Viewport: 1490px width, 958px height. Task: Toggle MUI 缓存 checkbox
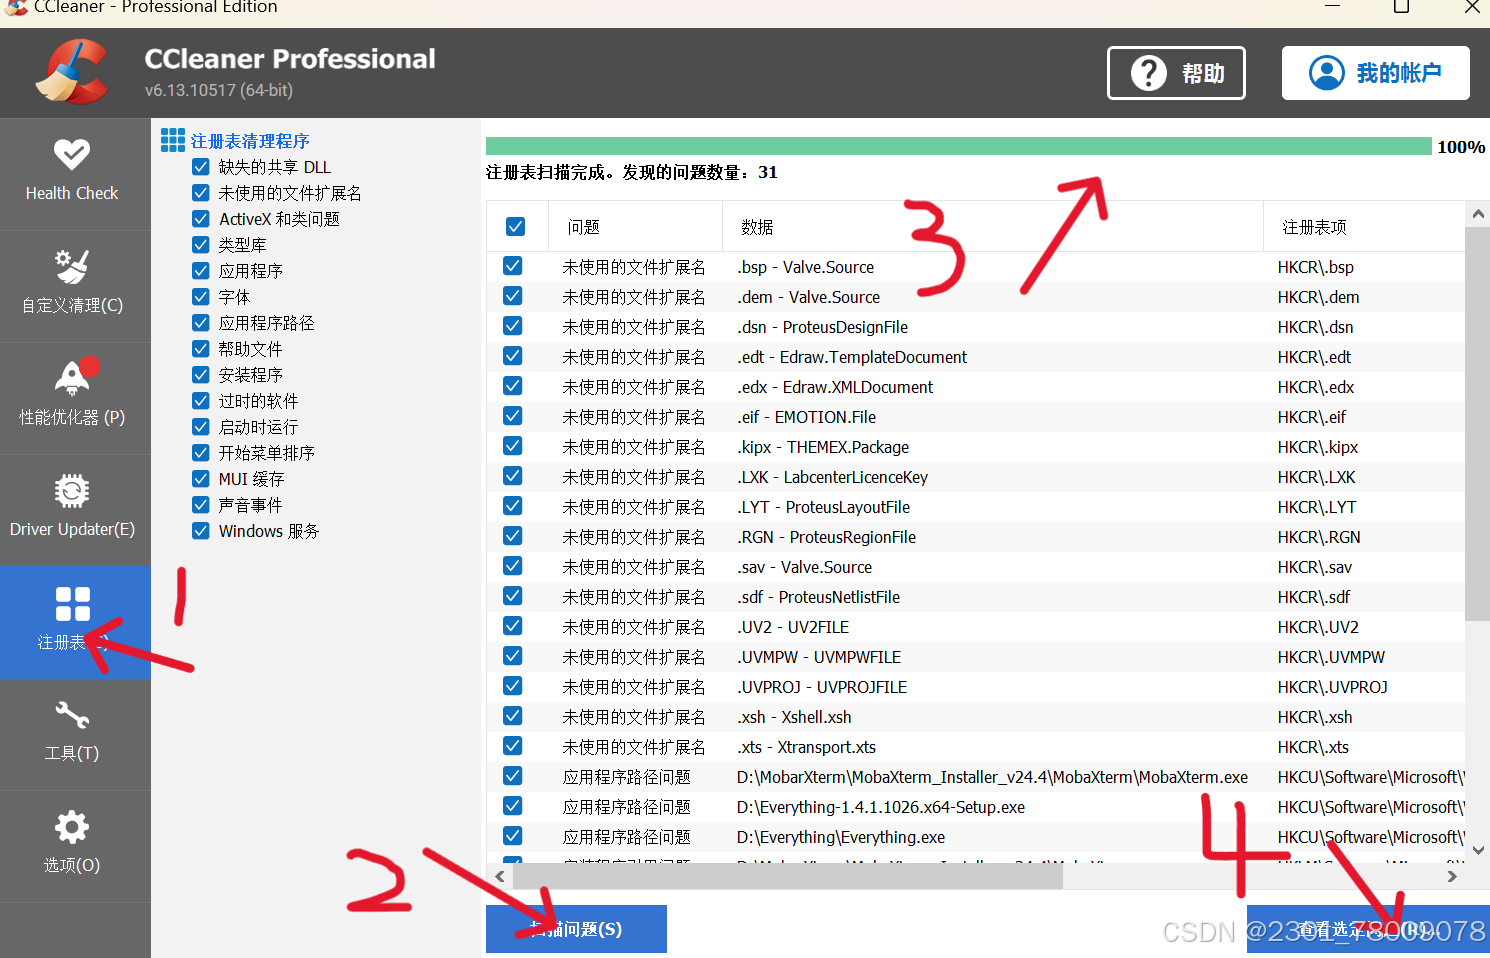point(201,479)
